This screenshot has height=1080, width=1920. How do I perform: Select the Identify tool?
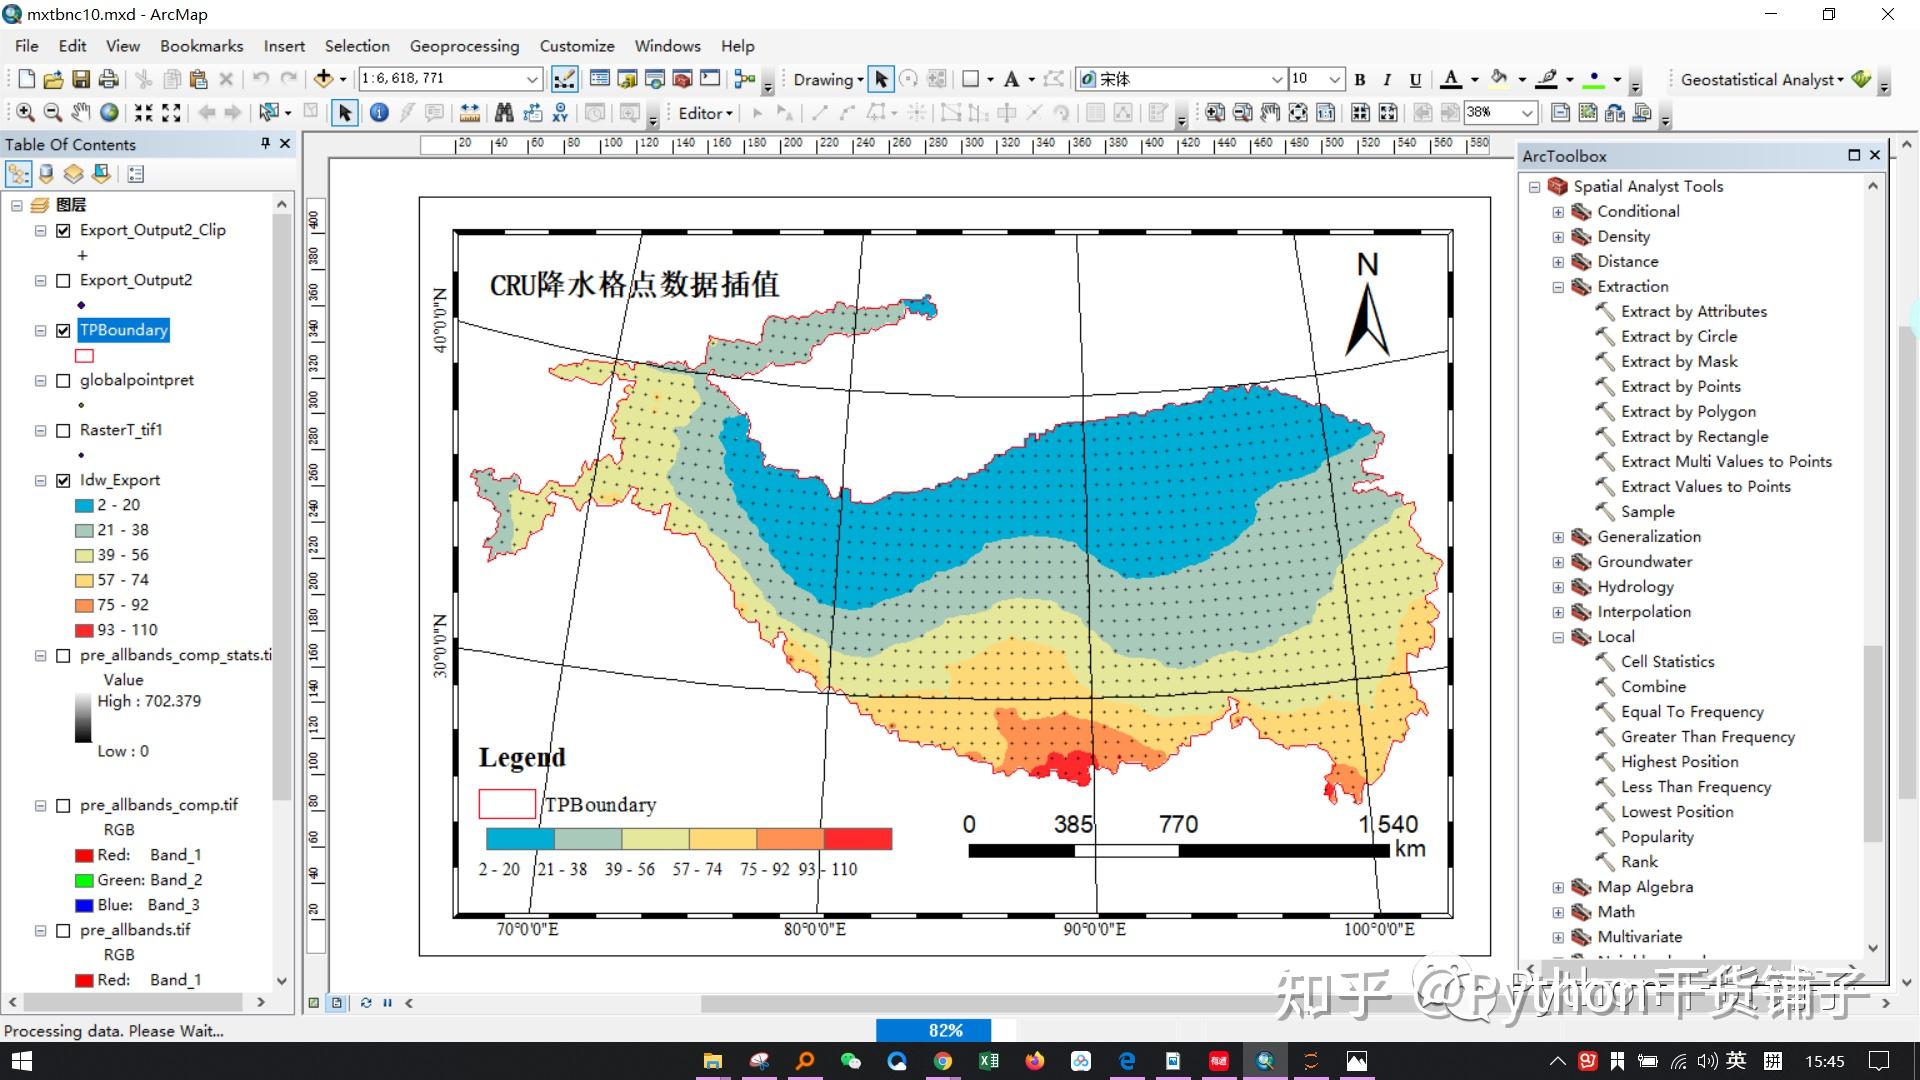click(378, 113)
